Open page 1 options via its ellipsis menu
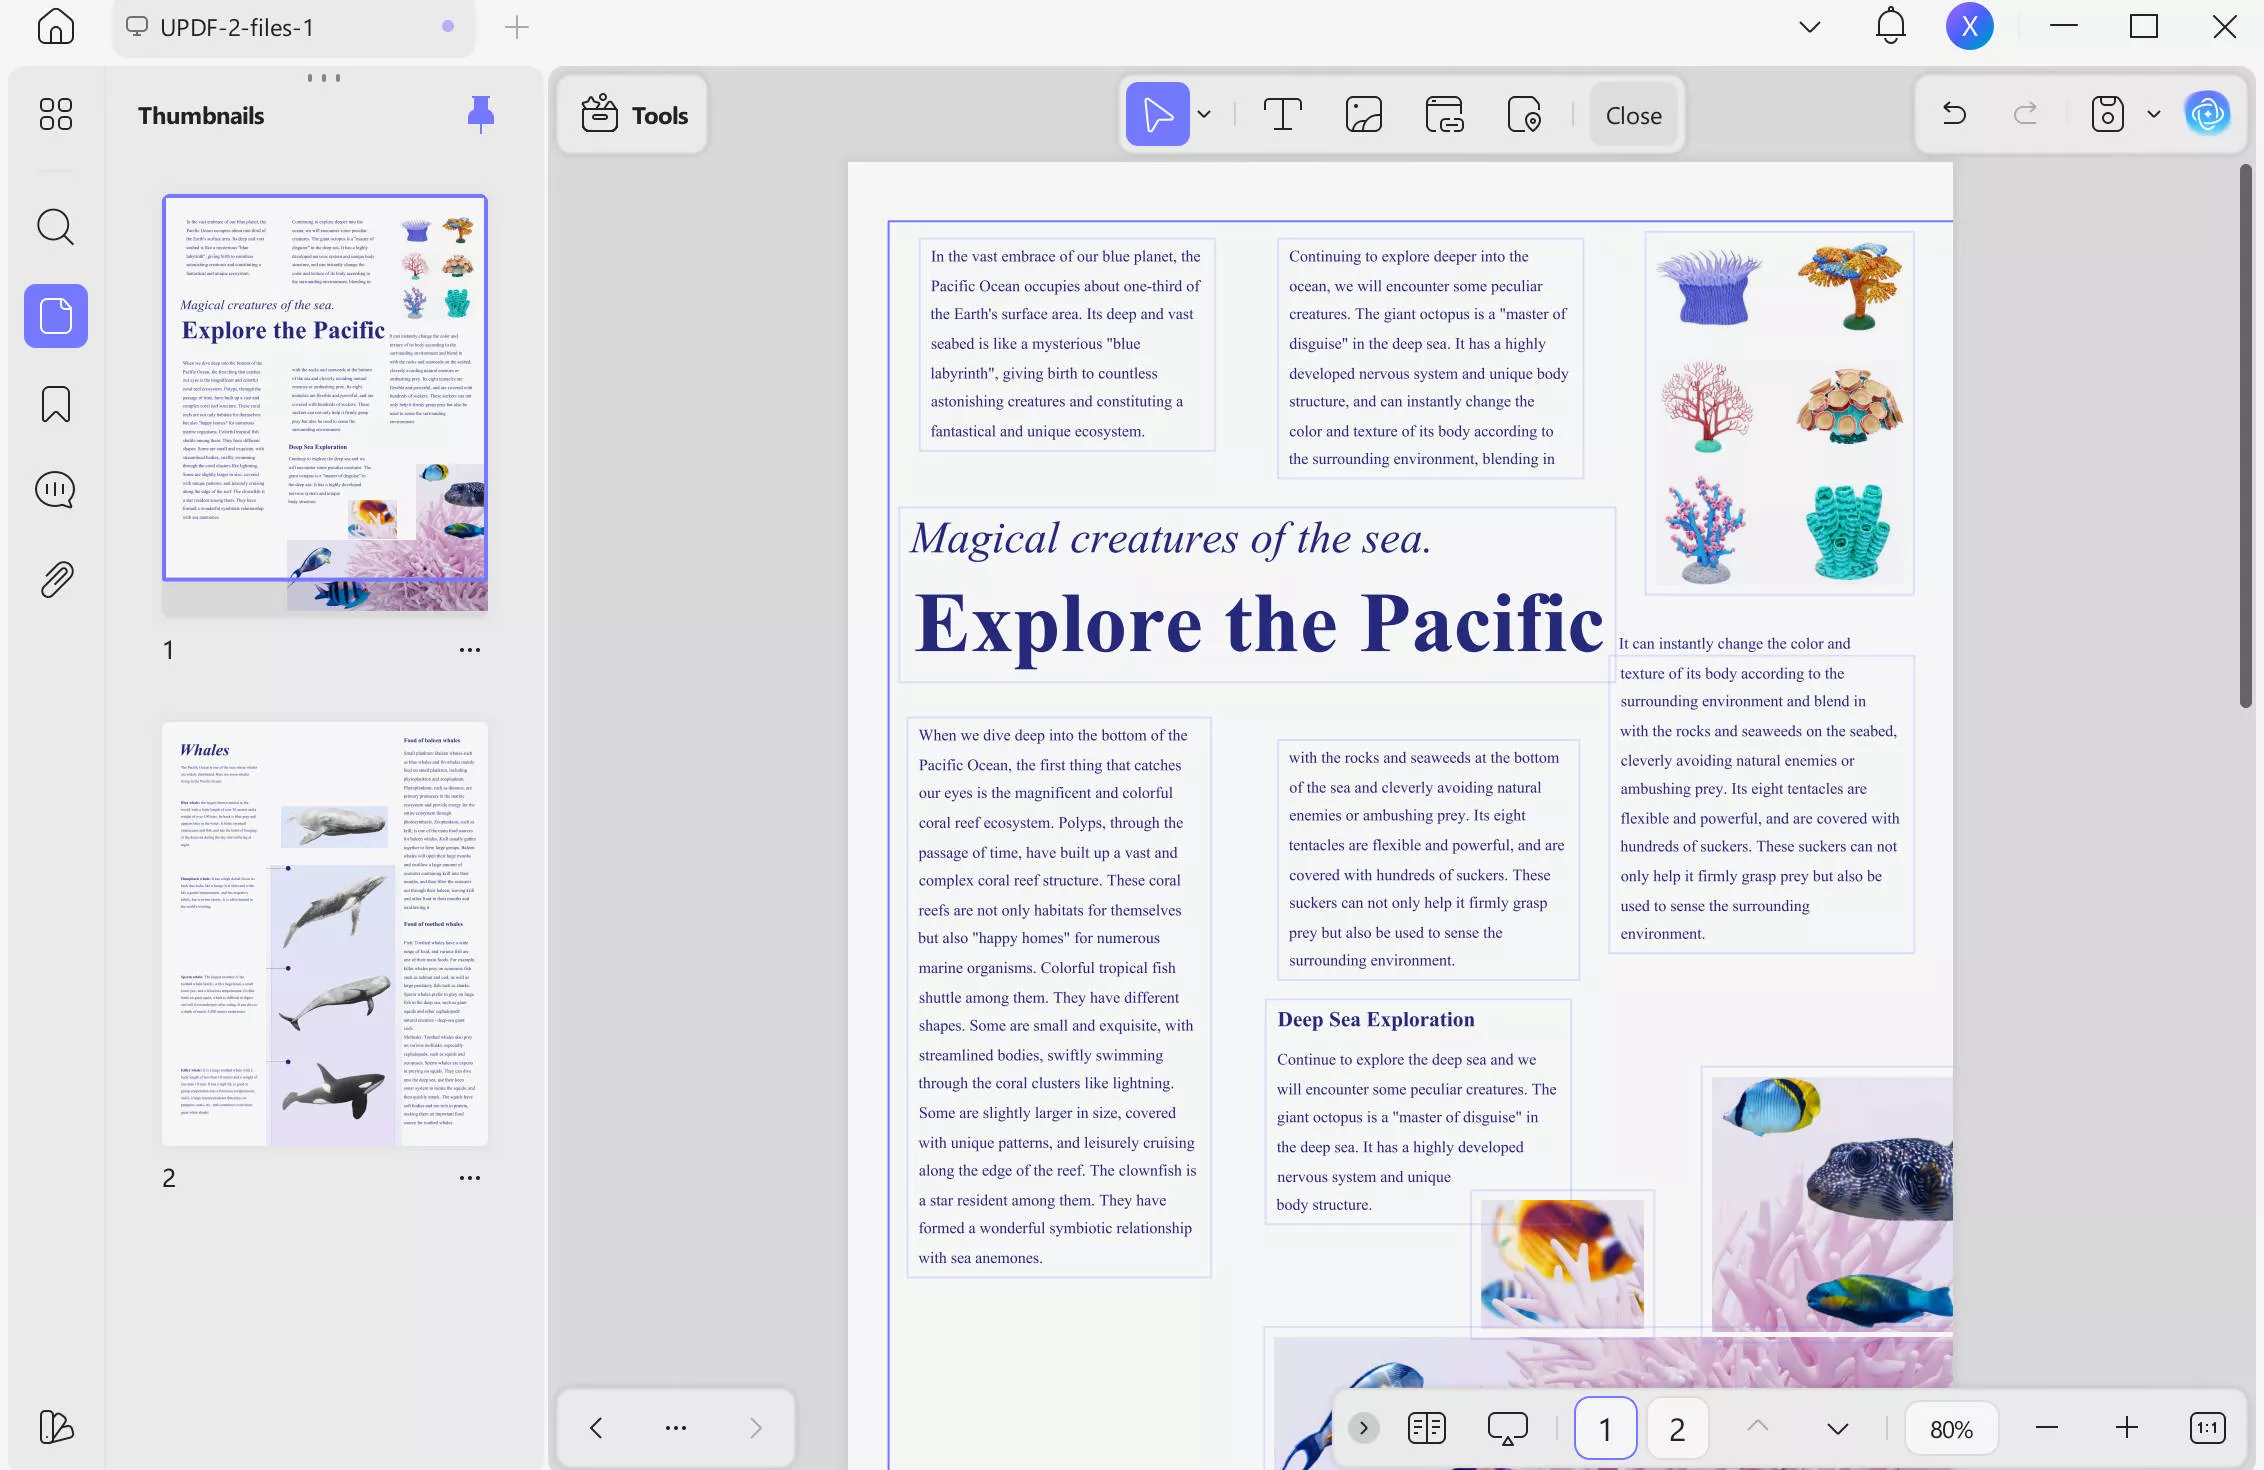The width and height of the screenshot is (2264, 1470). pos(470,649)
